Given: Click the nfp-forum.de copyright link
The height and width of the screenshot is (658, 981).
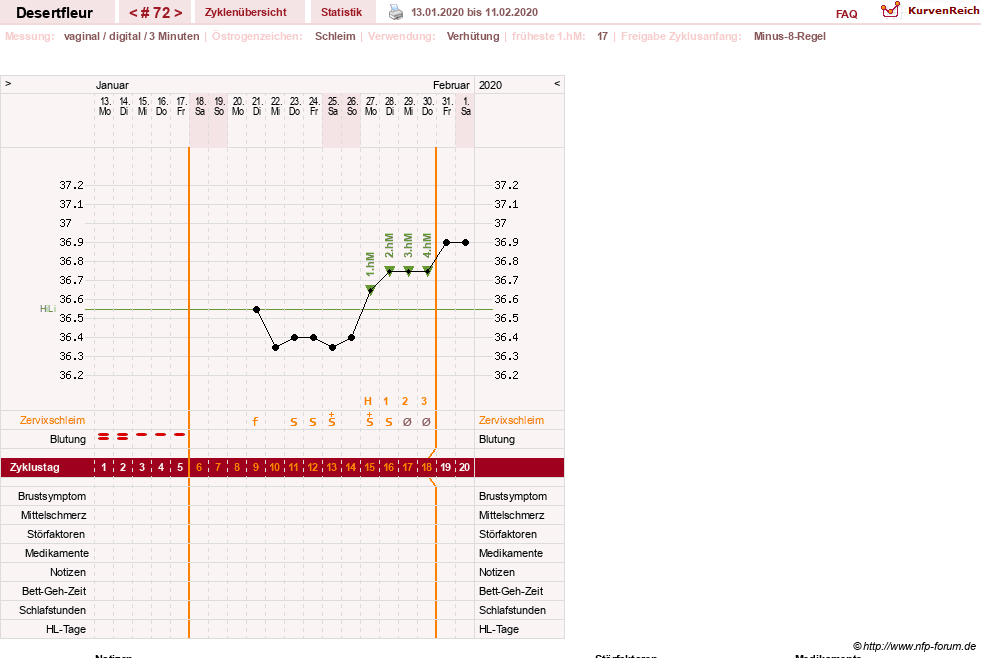Looking at the screenshot, I should click(x=914, y=646).
